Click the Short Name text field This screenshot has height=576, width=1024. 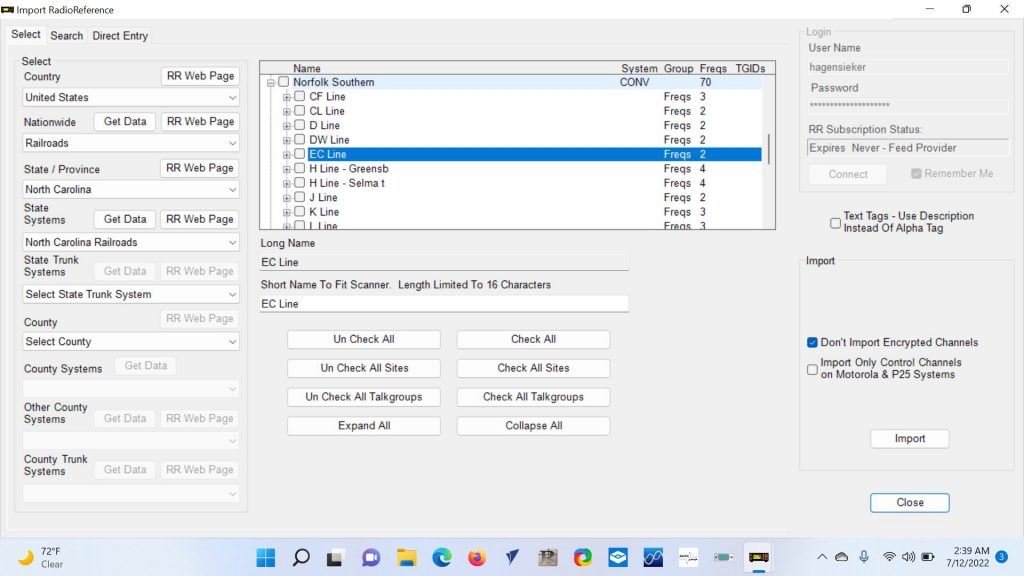pos(444,304)
